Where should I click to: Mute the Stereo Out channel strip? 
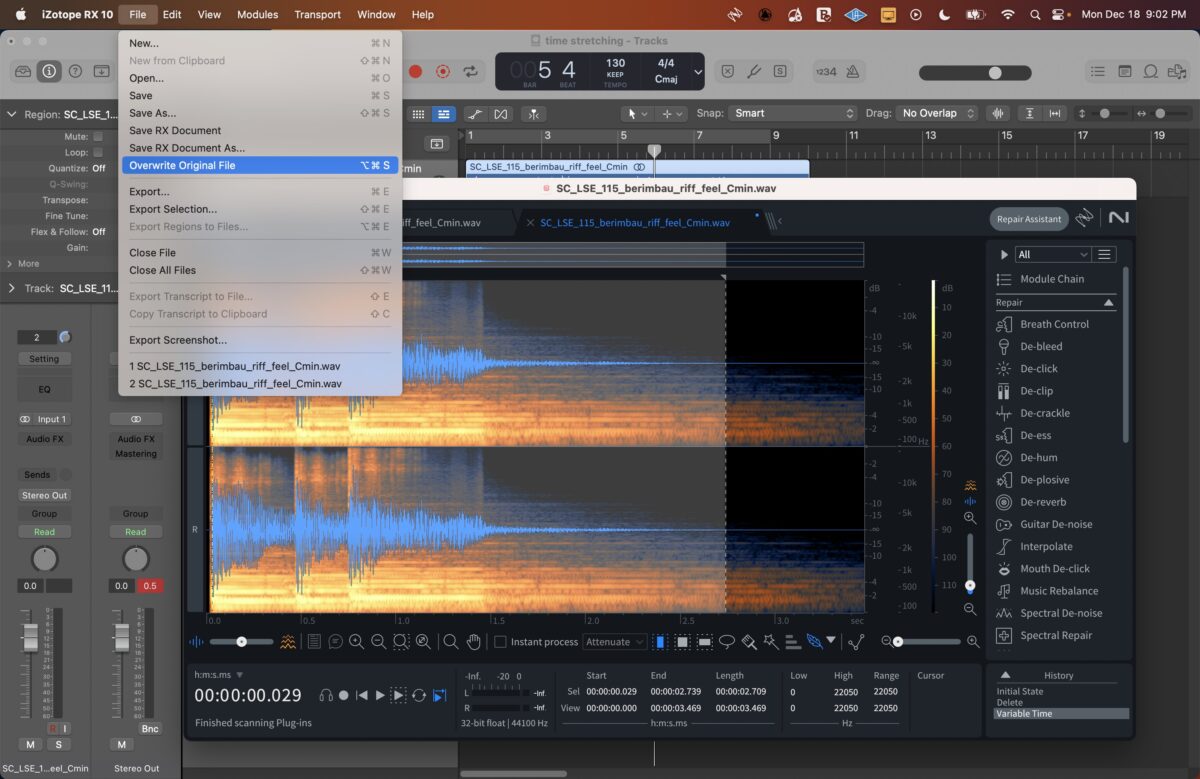click(x=121, y=744)
